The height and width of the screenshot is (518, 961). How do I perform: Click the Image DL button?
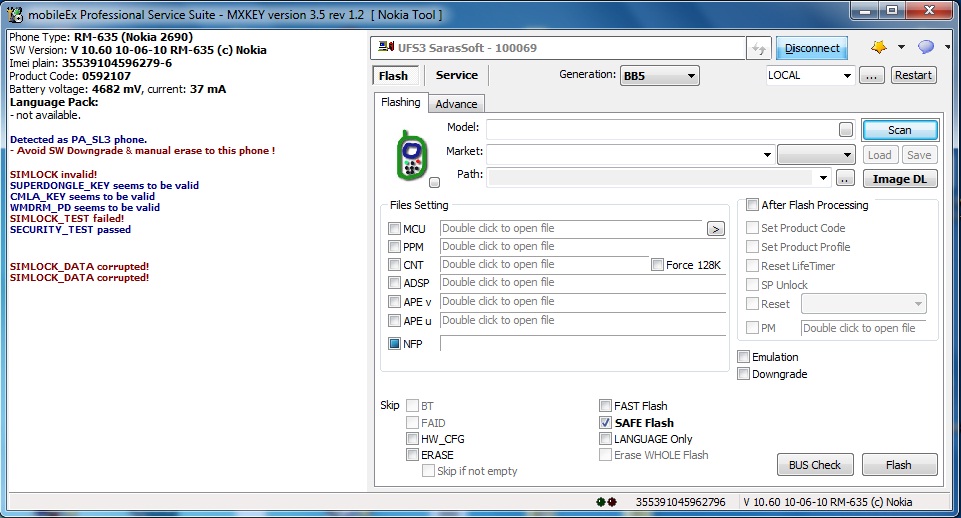(x=900, y=179)
